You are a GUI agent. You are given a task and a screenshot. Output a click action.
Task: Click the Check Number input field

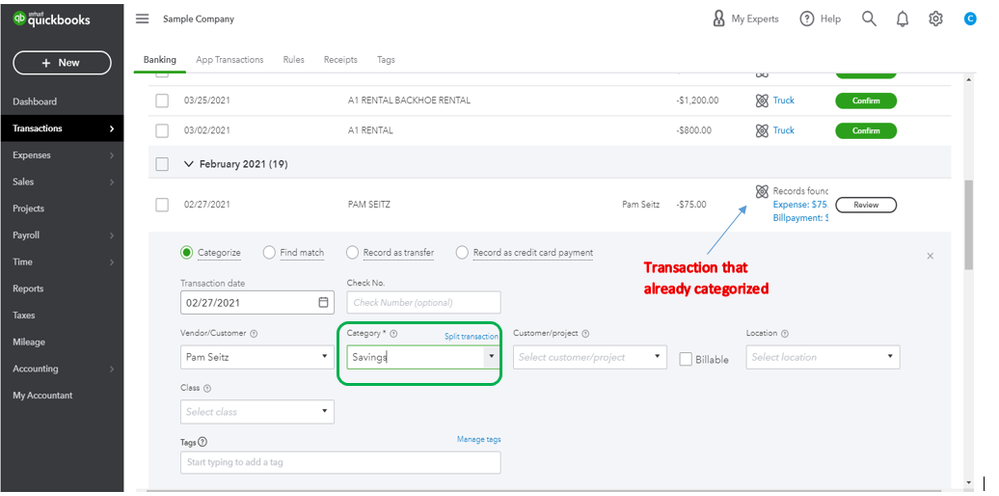(x=424, y=302)
